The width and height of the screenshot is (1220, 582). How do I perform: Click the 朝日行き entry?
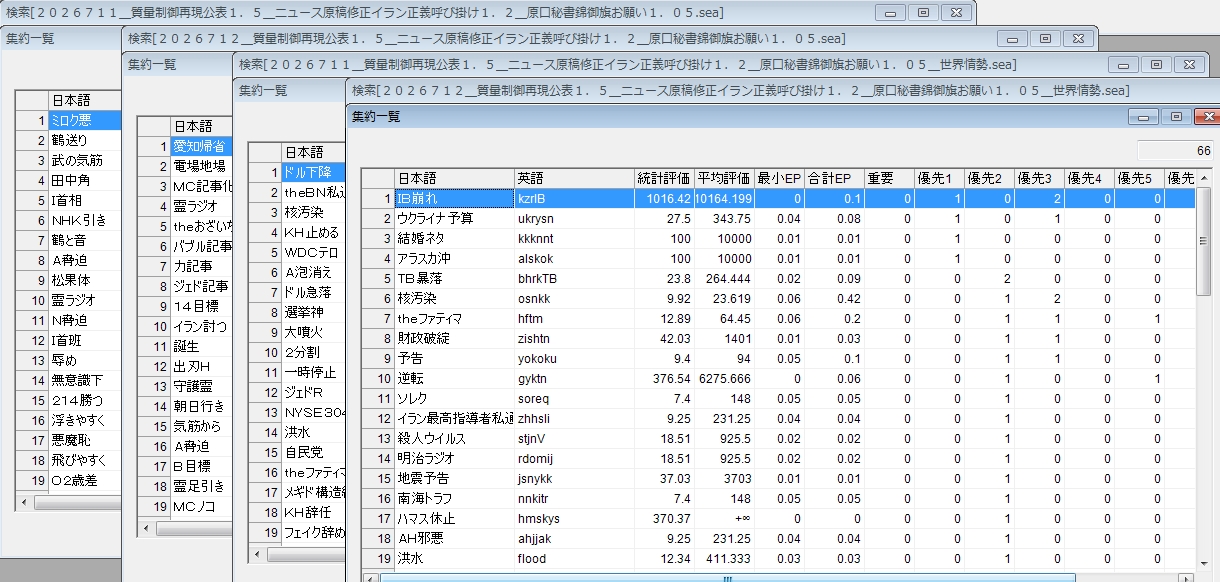[201, 406]
